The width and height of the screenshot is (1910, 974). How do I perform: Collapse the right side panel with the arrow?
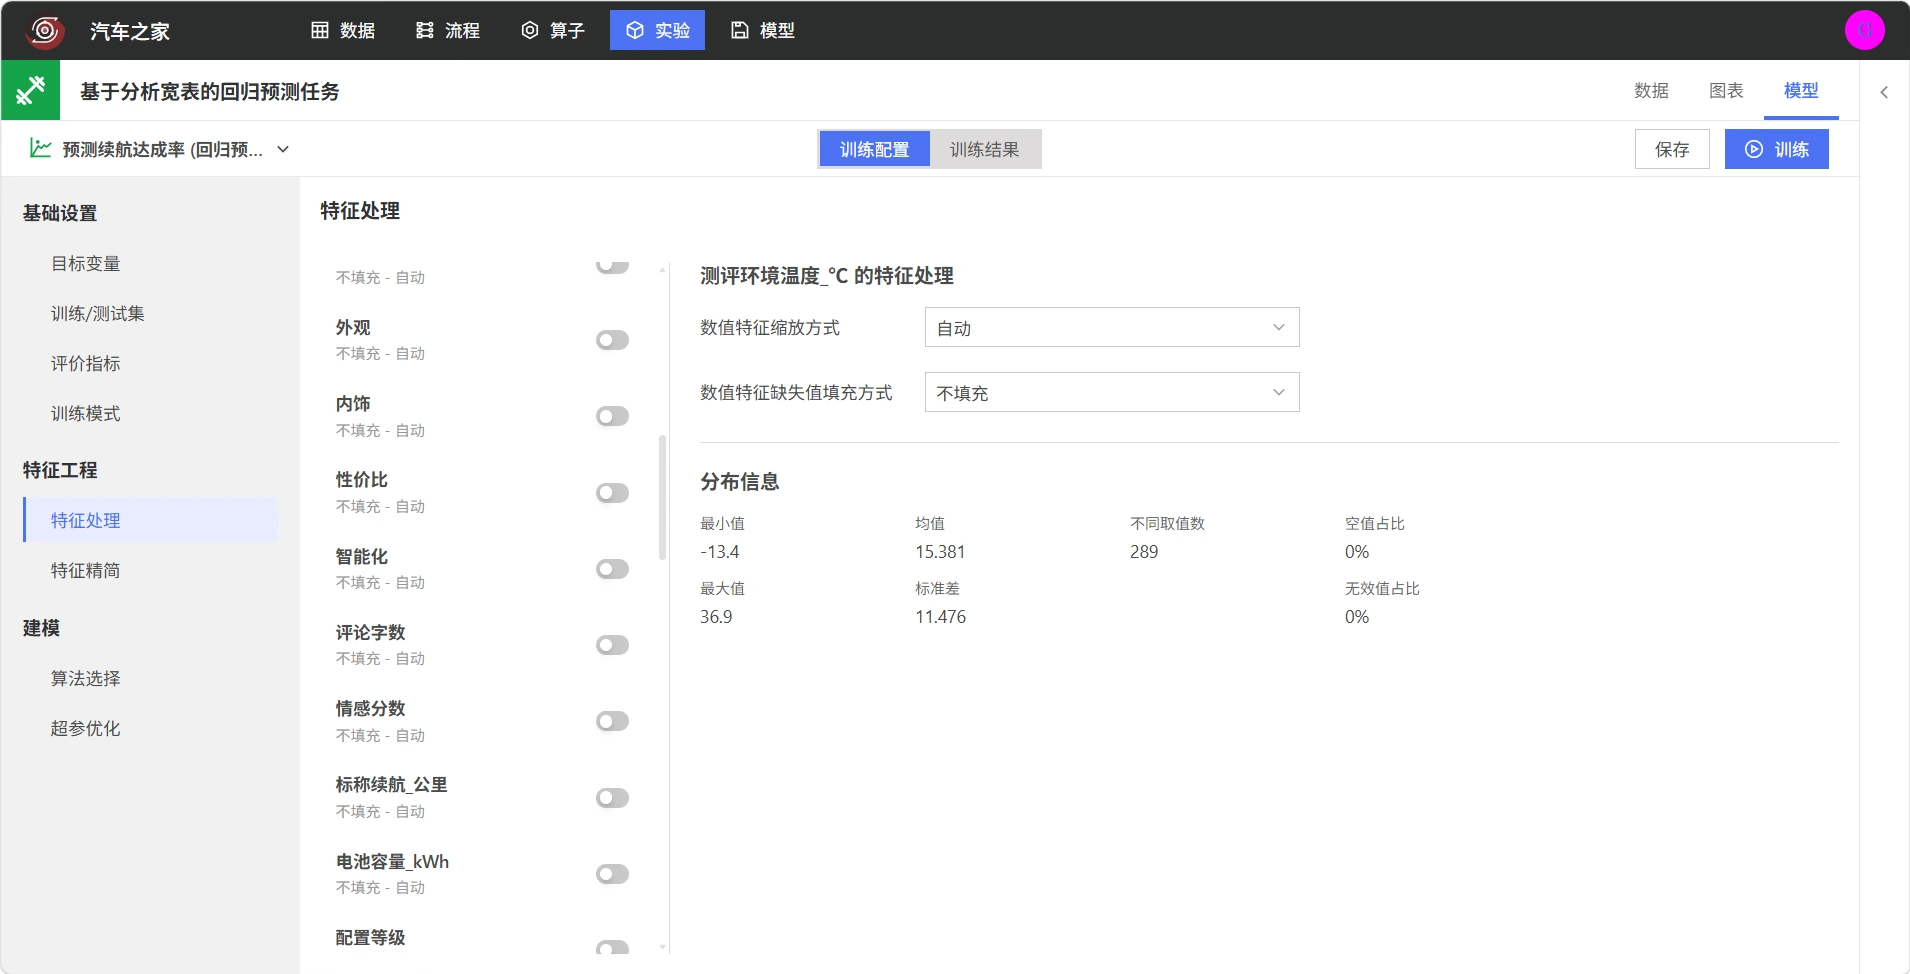click(1884, 92)
